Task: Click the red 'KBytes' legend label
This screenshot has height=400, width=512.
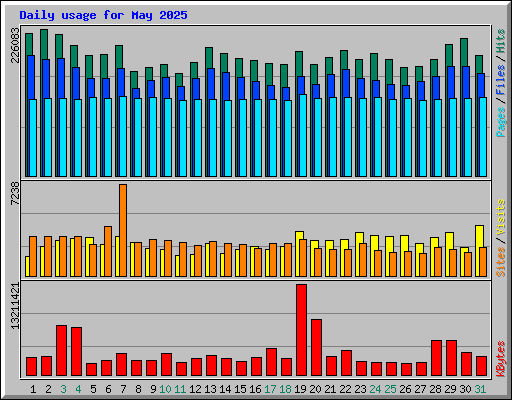Action: pos(500,359)
